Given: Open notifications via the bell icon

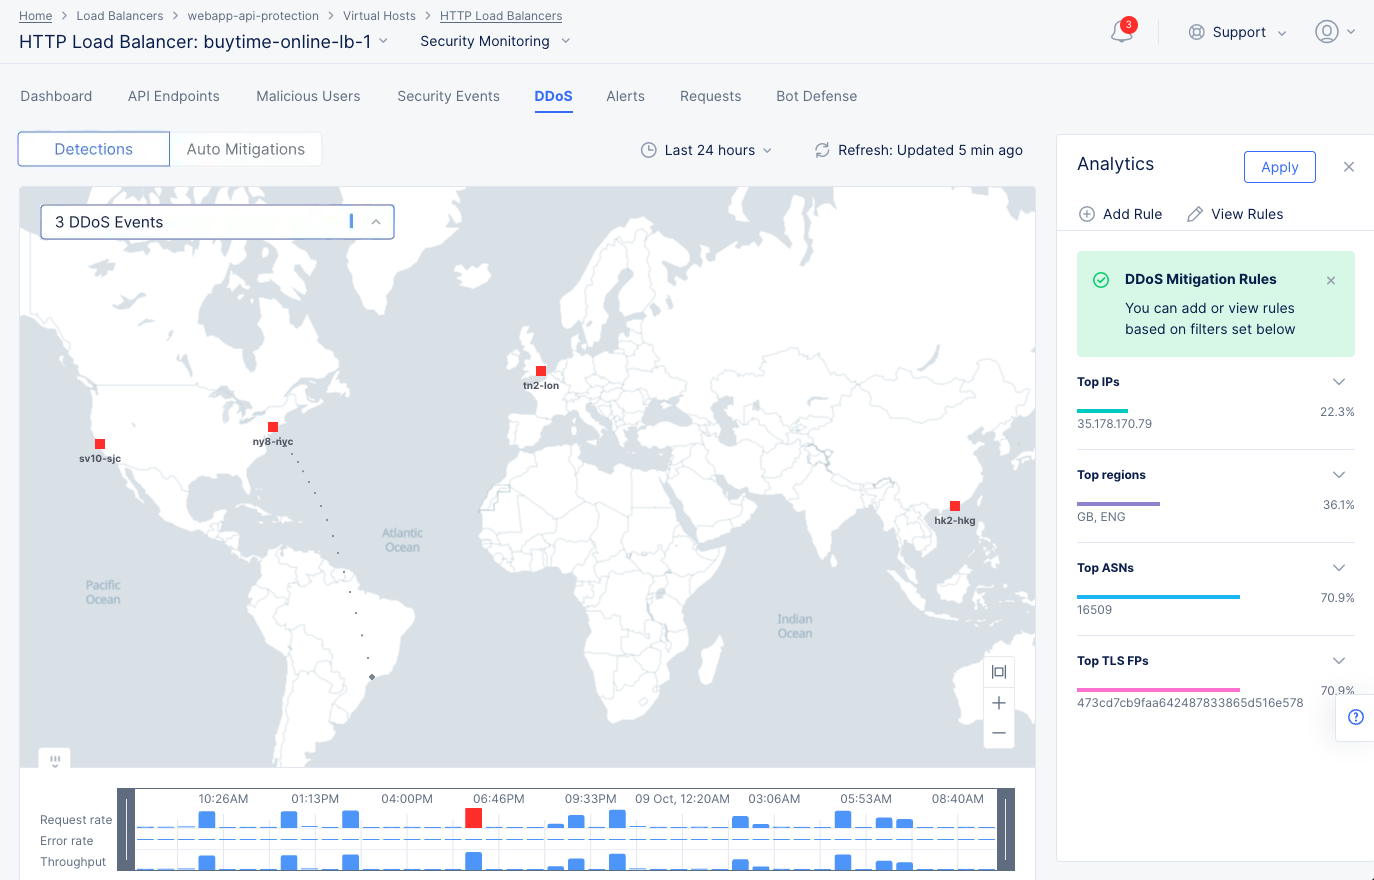Looking at the screenshot, I should point(1120,31).
